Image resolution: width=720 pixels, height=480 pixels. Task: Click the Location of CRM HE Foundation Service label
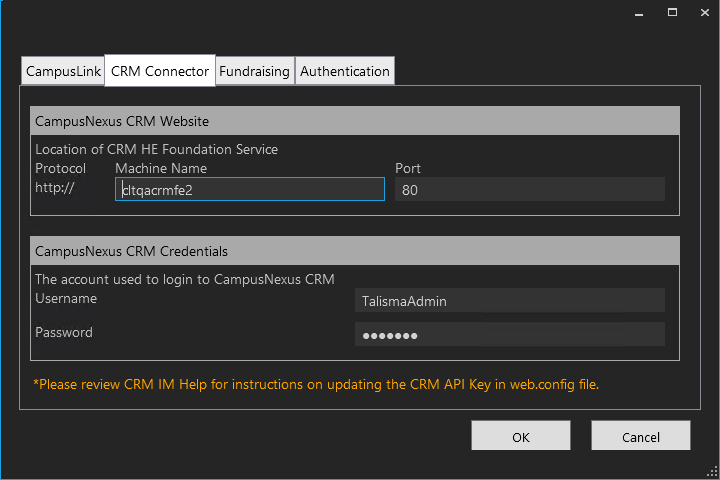coord(157,149)
